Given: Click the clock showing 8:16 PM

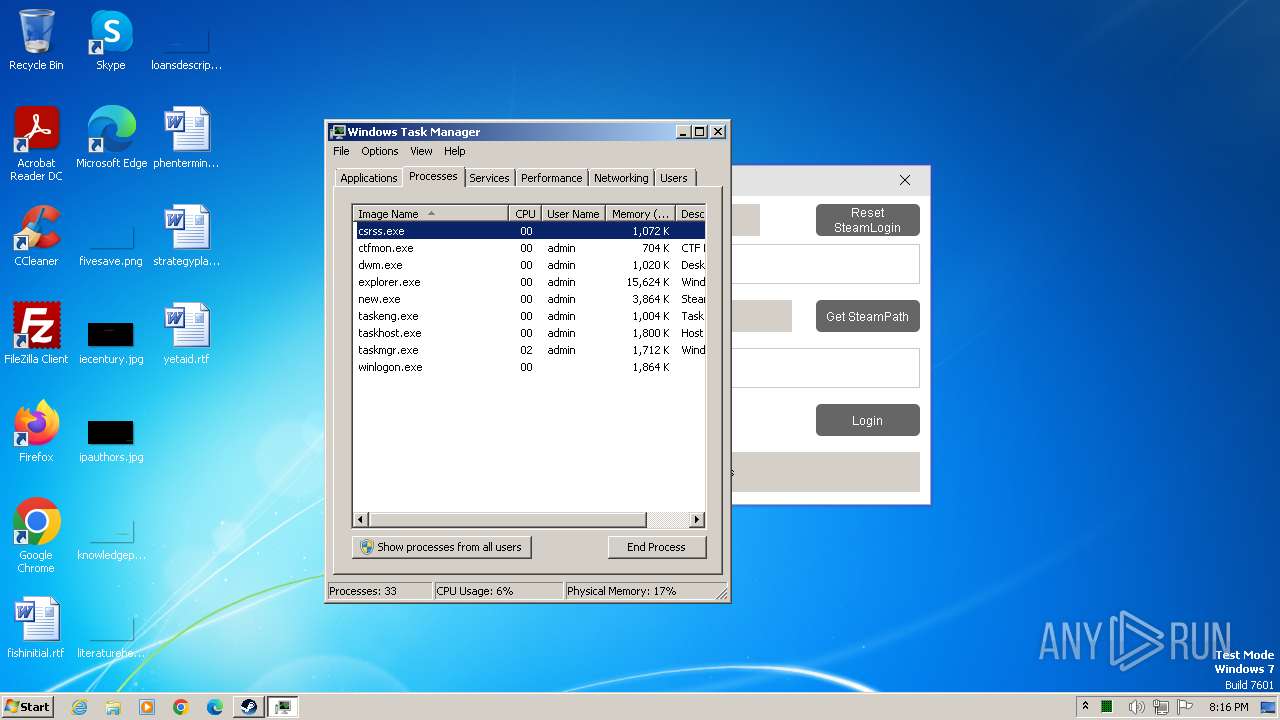Looking at the screenshot, I should click(1228, 707).
